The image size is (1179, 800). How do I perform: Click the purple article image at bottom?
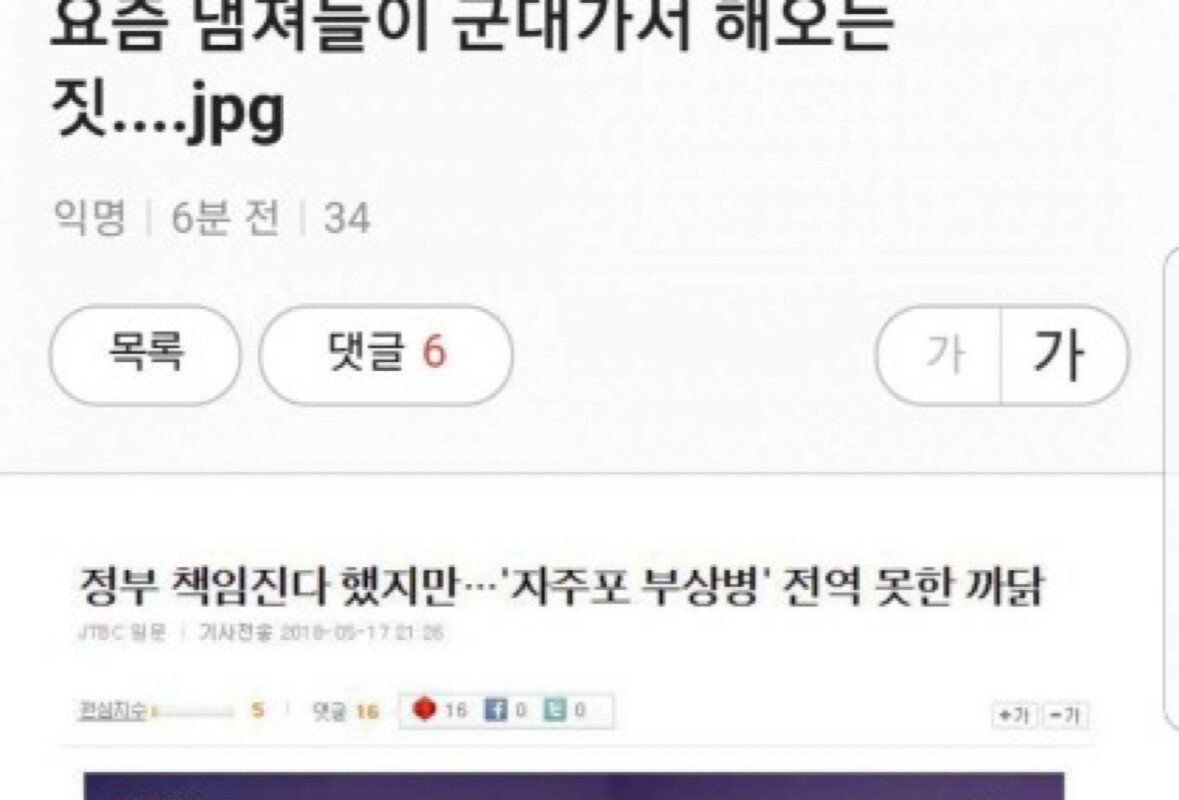(574, 786)
